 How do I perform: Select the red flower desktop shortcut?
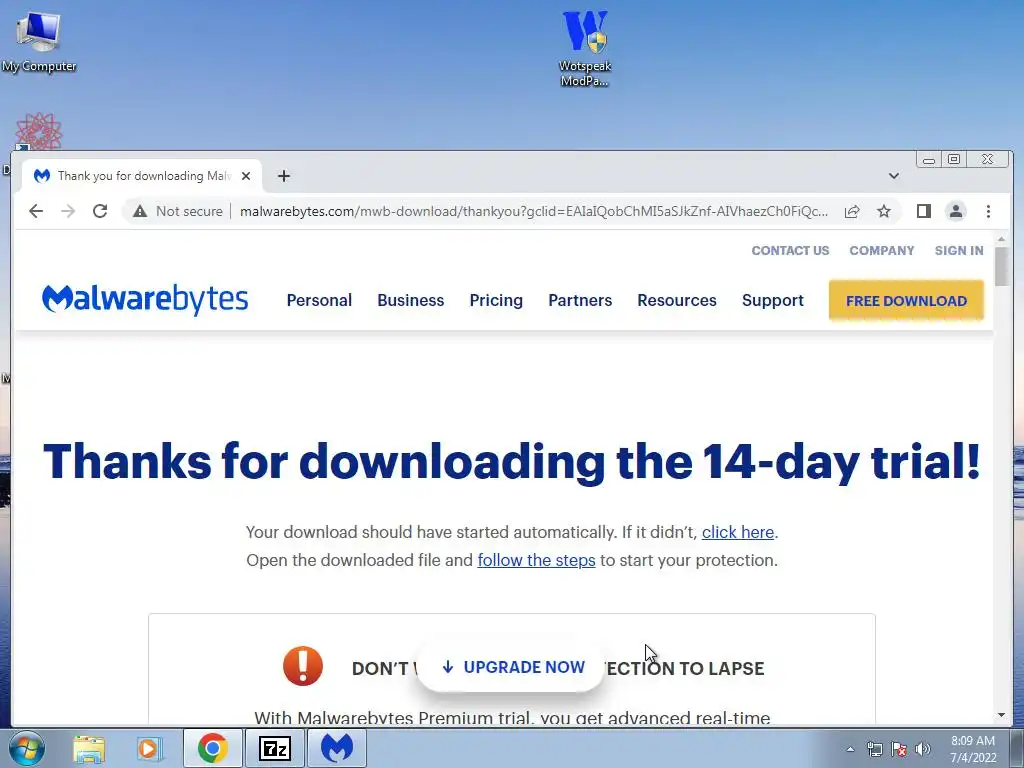click(39, 131)
